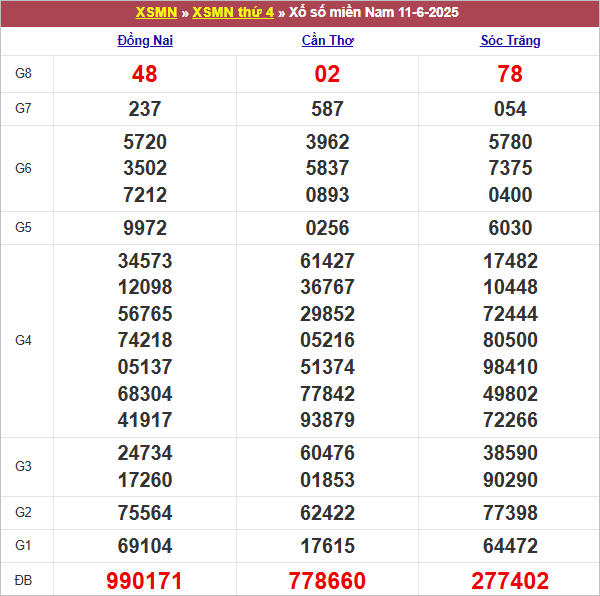Click G3 number 17260
The height and width of the screenshot is (596, 600).
[x=145, y=480]
